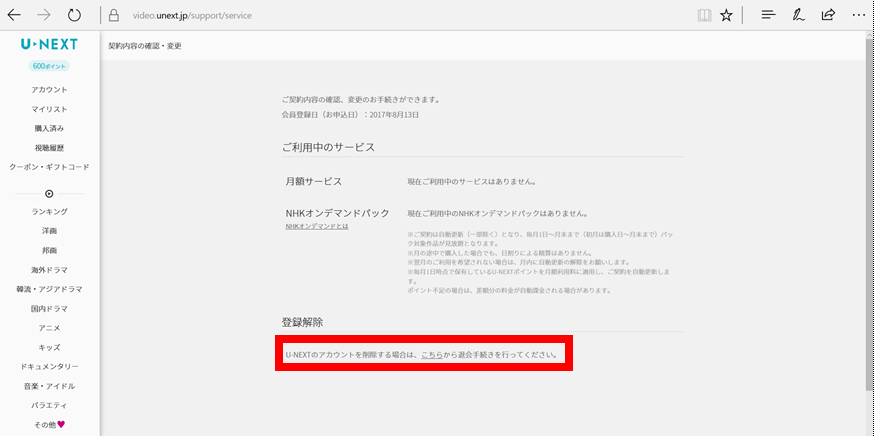The image size is (874, 436).
Task: Select バラエティ category
Action: (49, 405)
